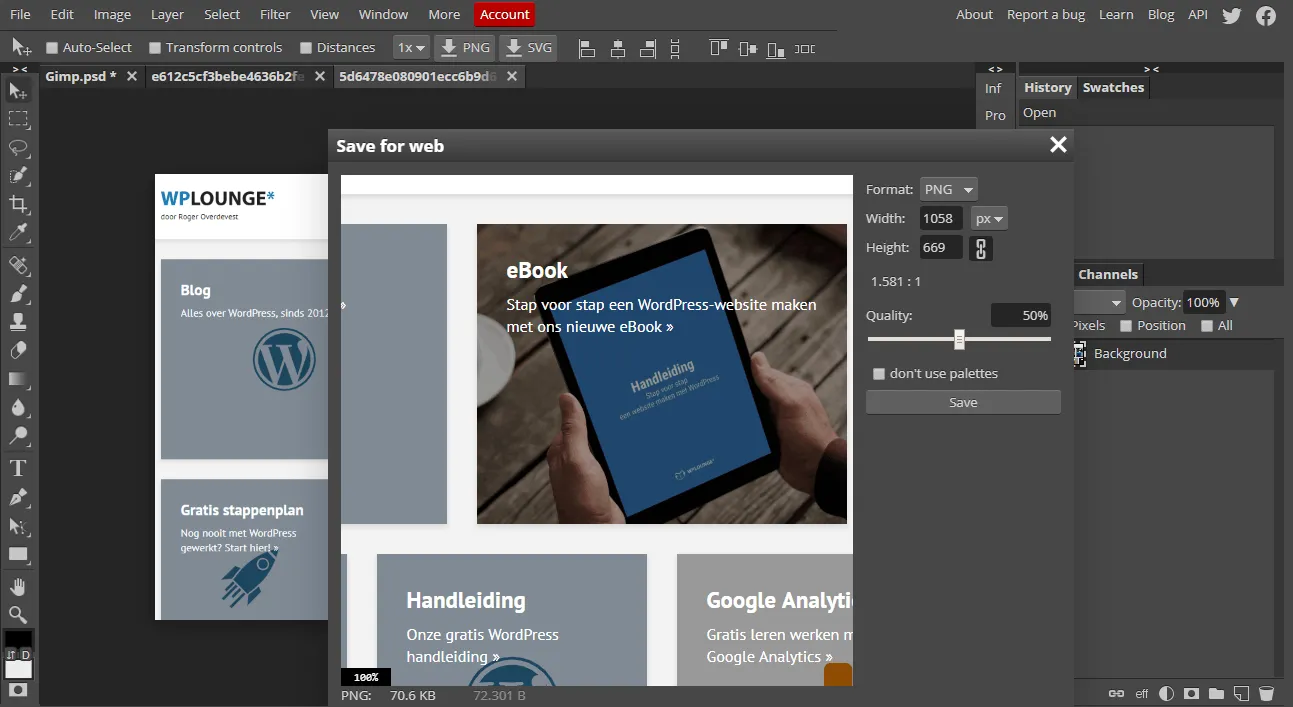Click the delete layer trash icon

[x=1266, y=693]
